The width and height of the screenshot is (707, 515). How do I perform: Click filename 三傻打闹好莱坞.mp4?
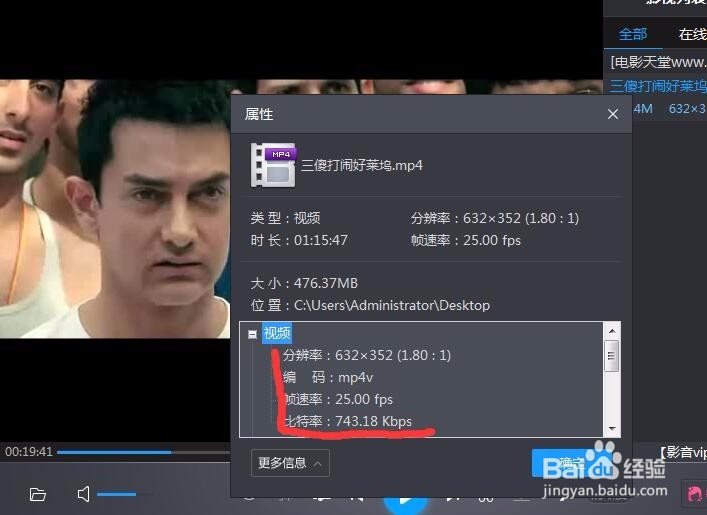point(362,166)
